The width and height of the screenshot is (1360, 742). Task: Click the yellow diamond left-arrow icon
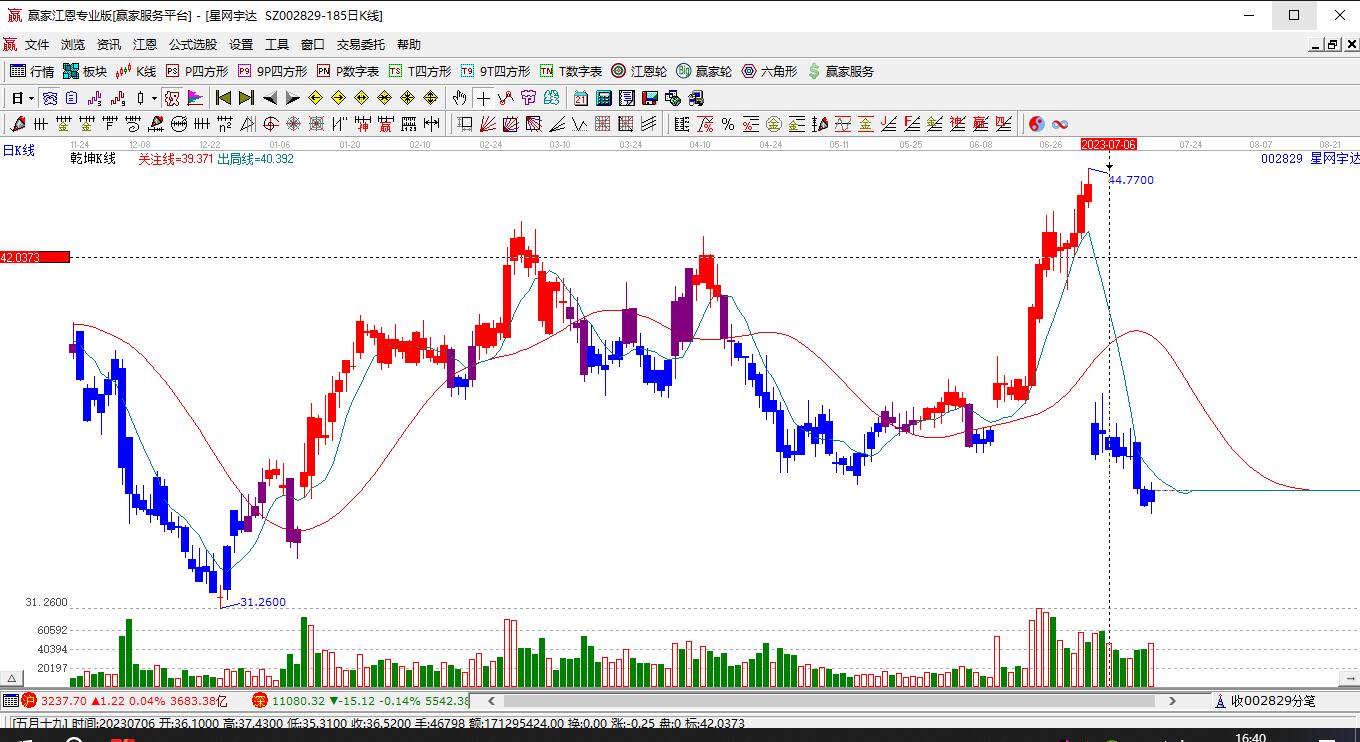coord(316,98)
